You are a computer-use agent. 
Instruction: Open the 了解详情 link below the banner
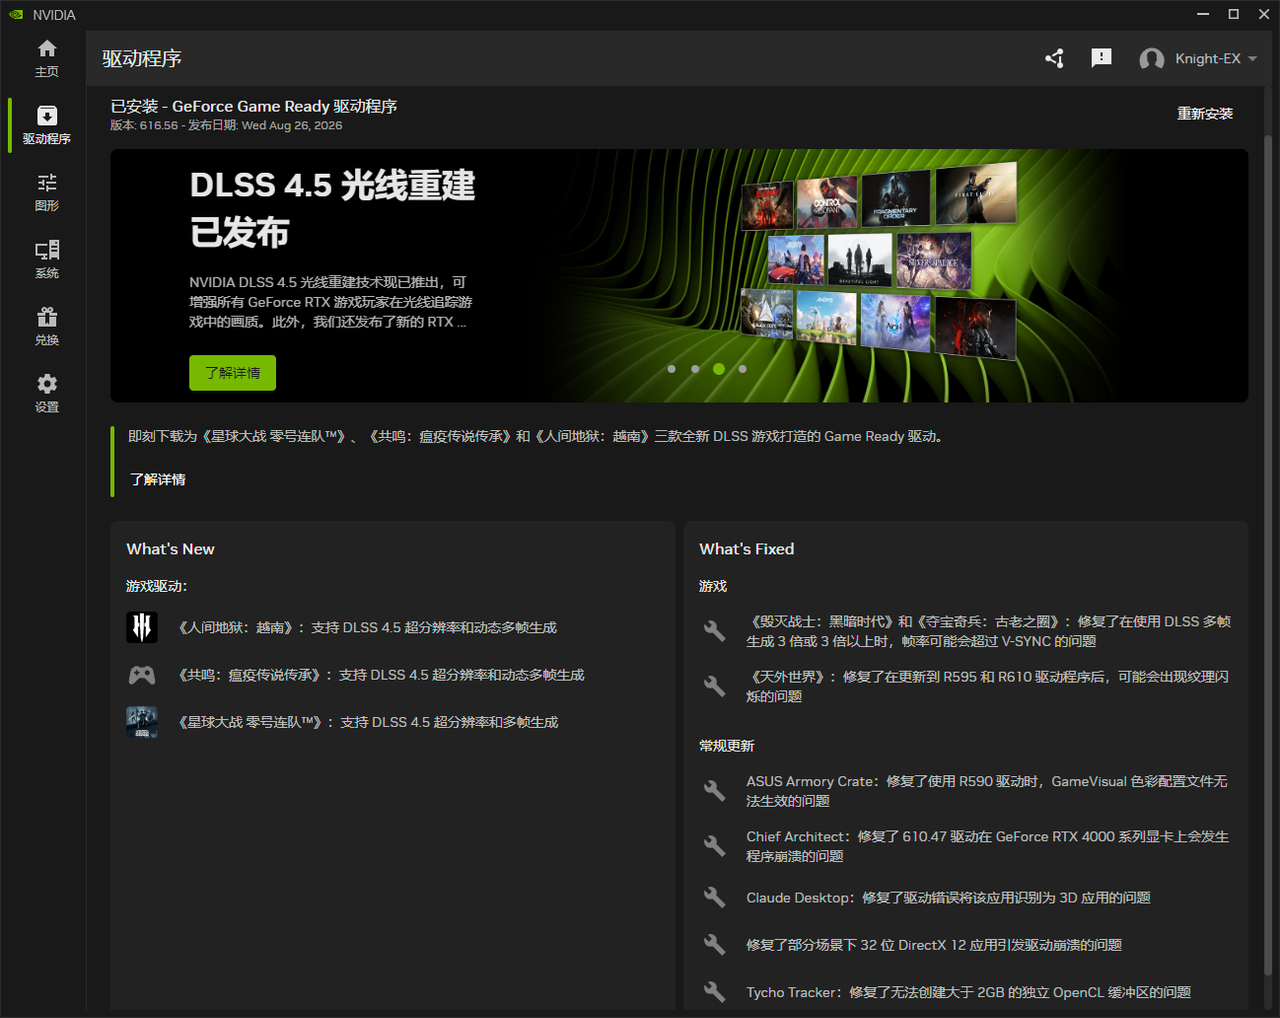158,480
